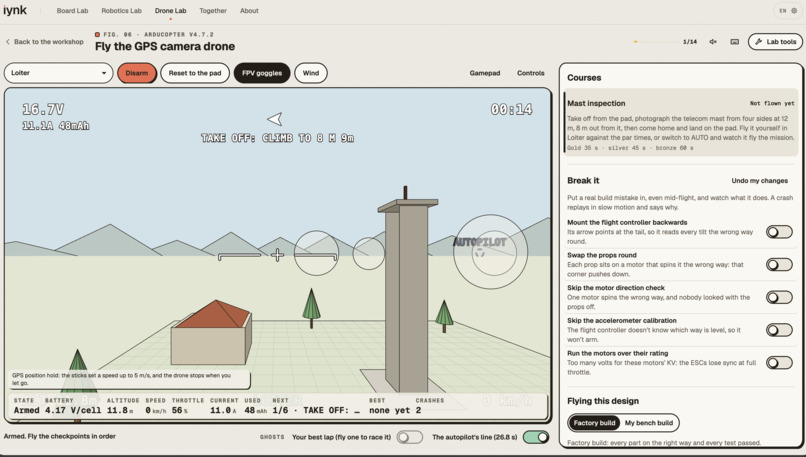The width and height of the screenshot is (806, 457).
Task: Click 'Not flown yet' course status
Action: pos(772,103)
